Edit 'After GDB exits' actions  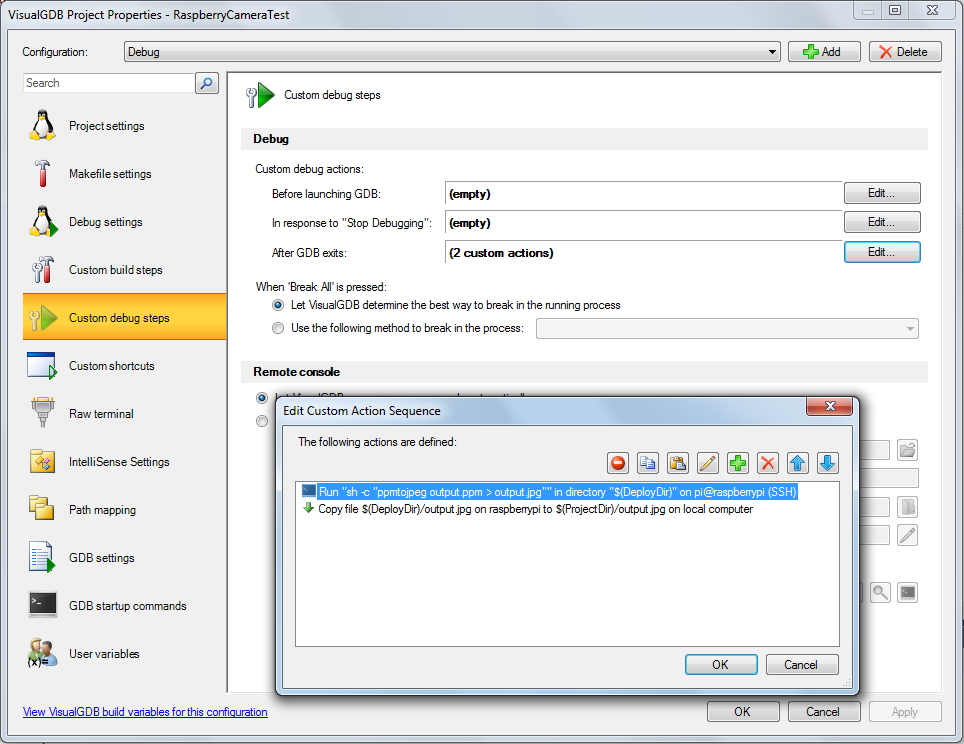[x=882, y=252]
